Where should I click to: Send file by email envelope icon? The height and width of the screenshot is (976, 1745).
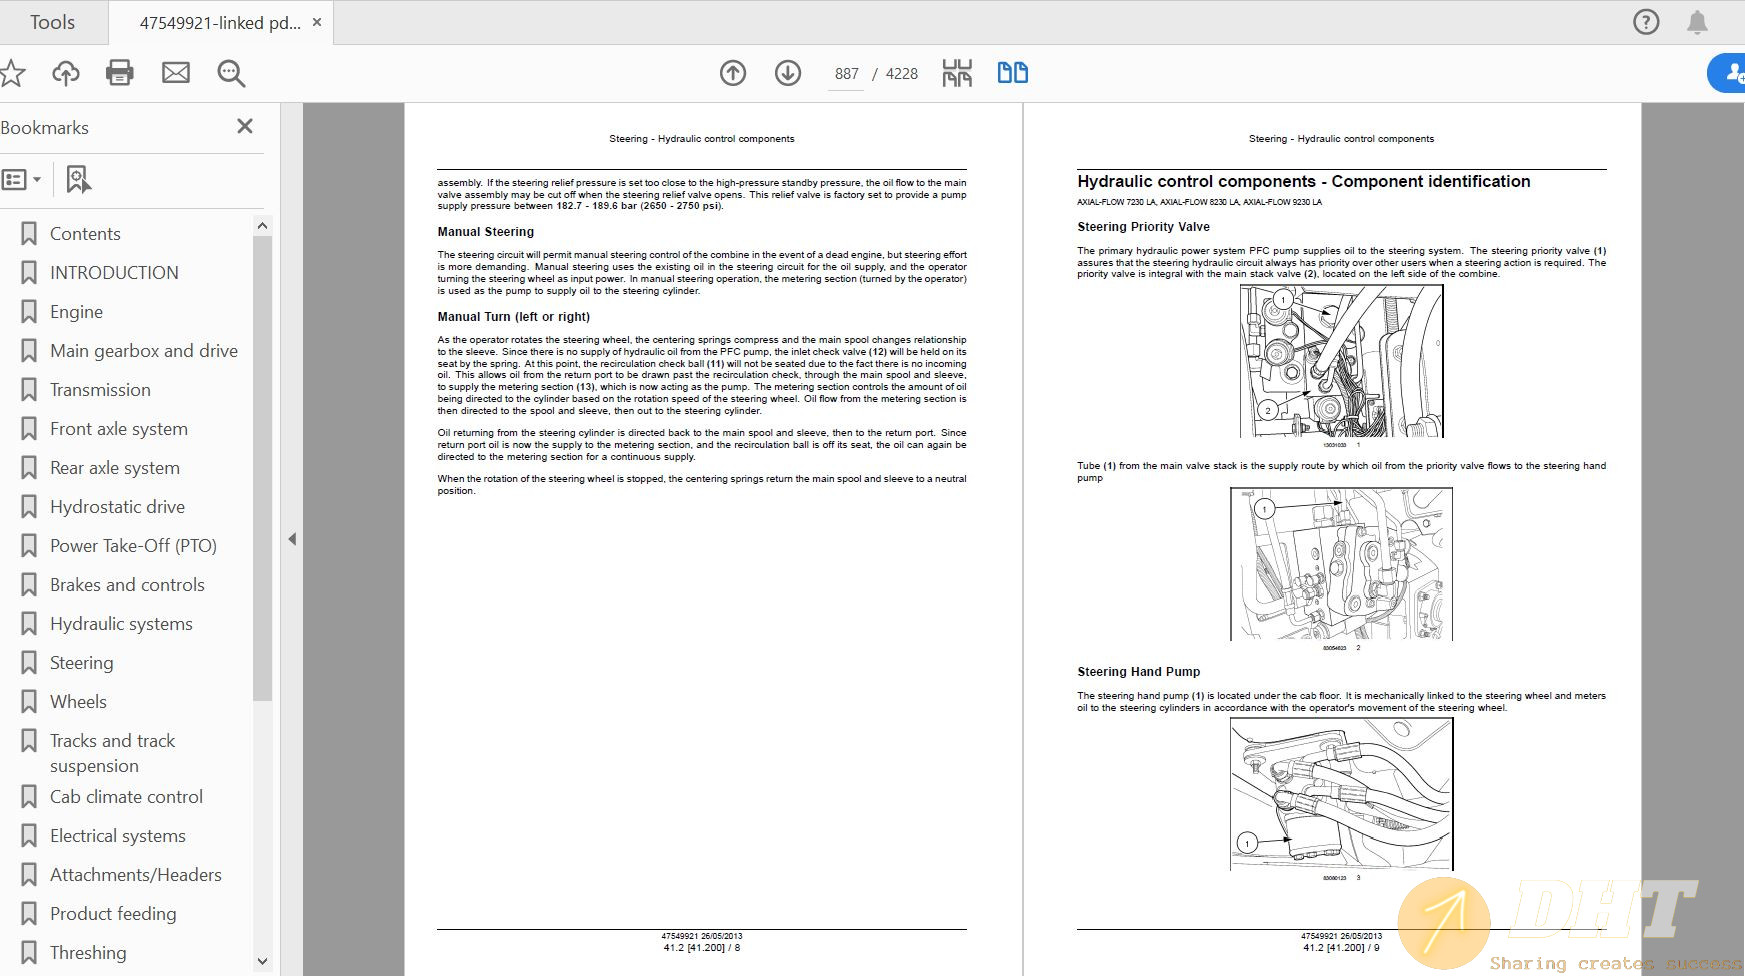(176, 73)
